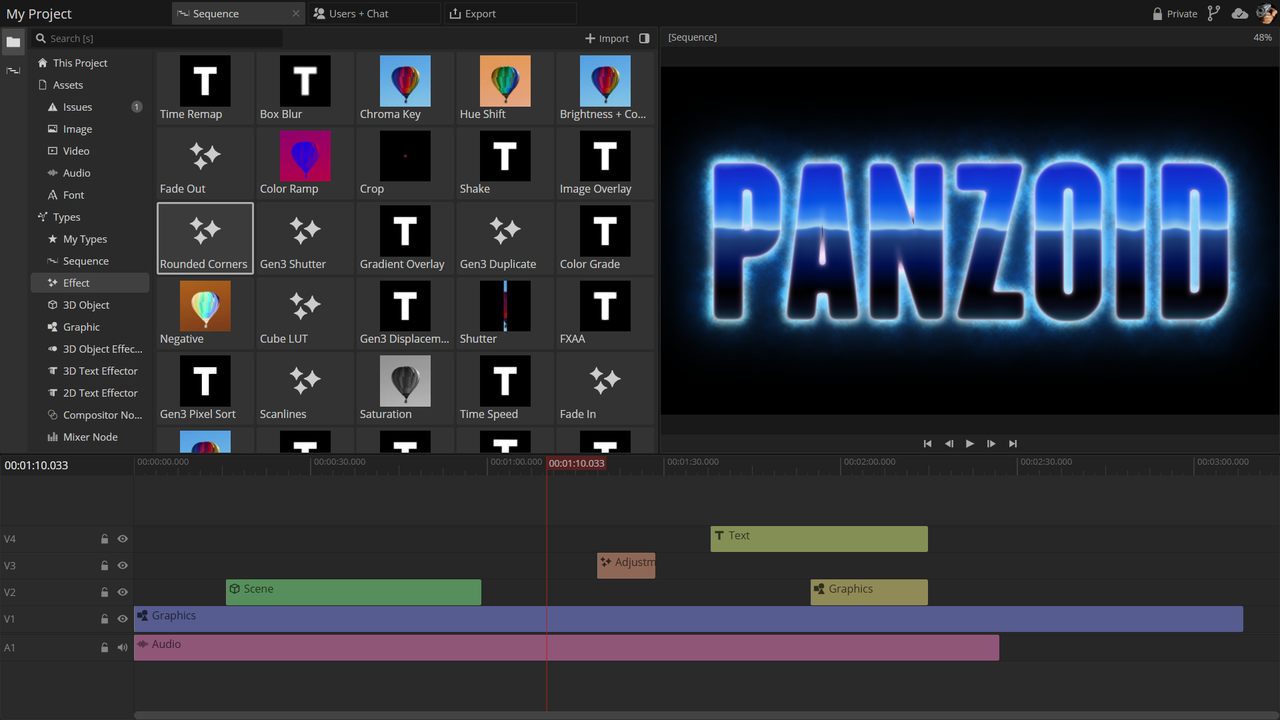1280x720 pixels.
Task: Lock track V3
Action: coord(104,566)
